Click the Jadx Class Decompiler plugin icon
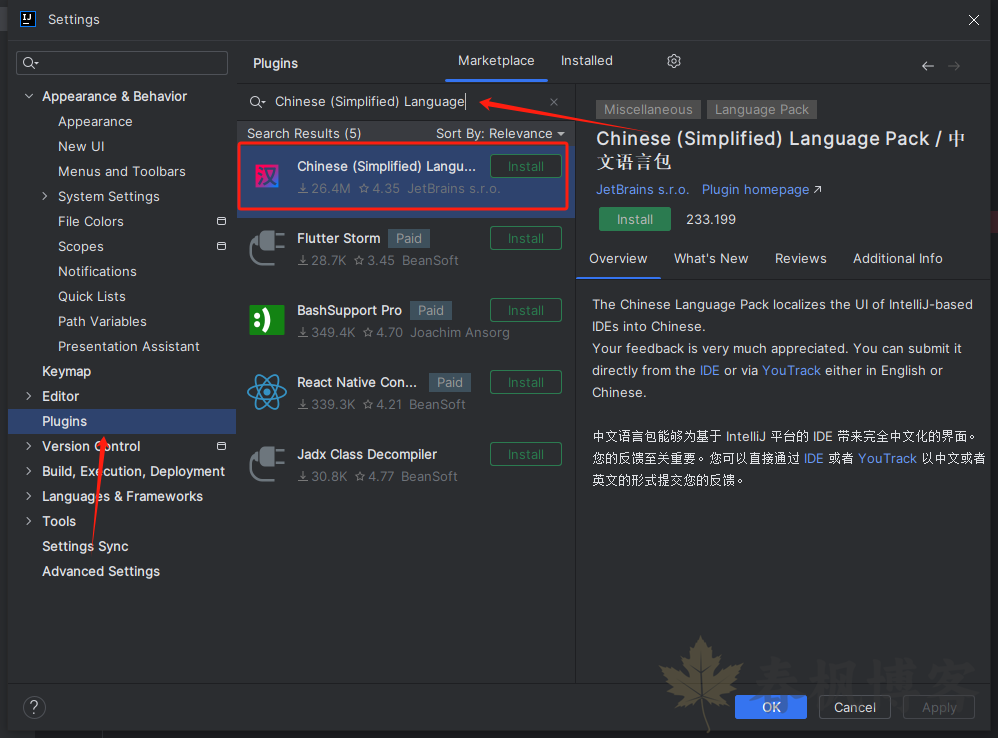The width and height of the screenshot is (998, 738). click(x=267, y=464)
